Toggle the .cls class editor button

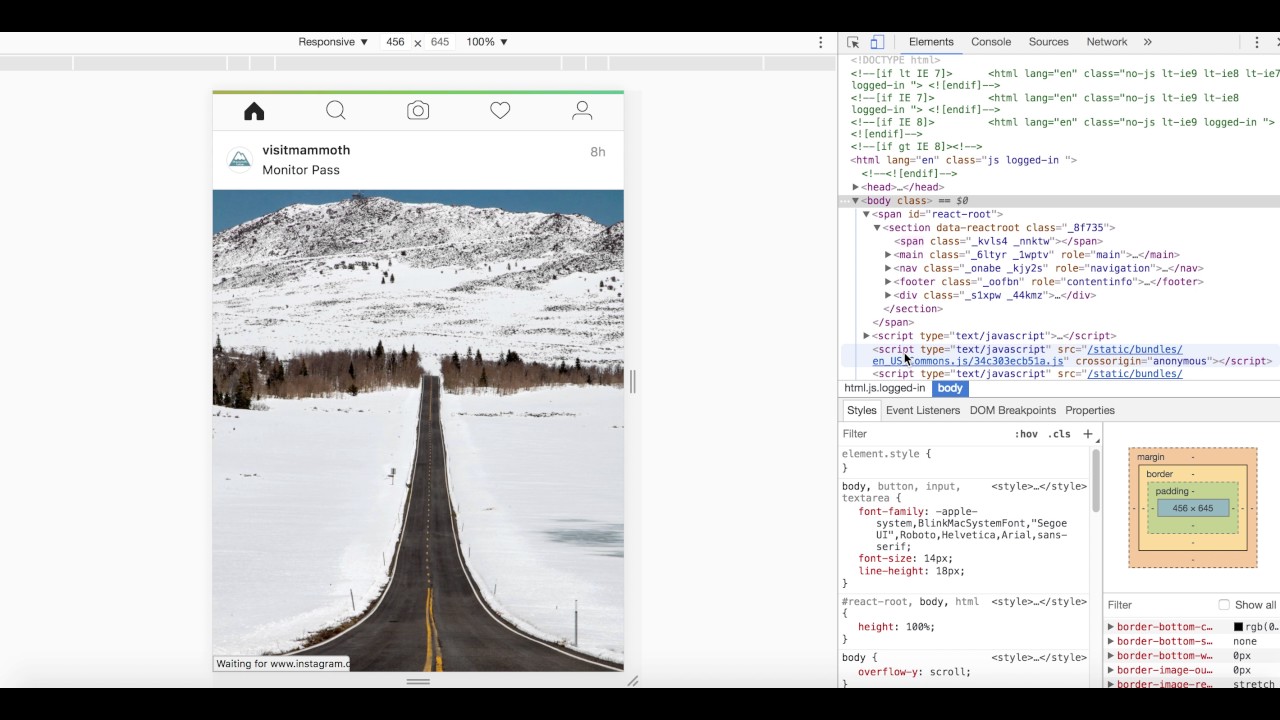[x=1059, y=434]
